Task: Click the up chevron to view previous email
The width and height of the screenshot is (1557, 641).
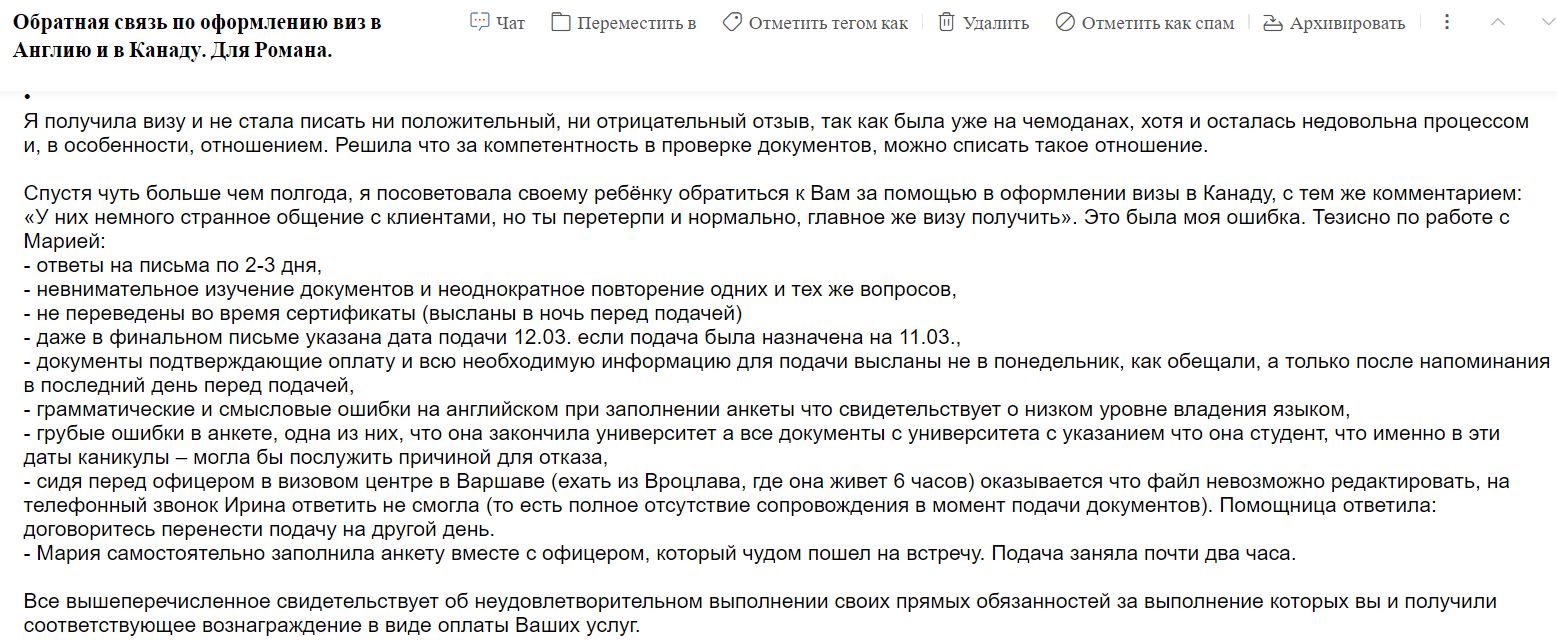Action: click(1496, 21)
